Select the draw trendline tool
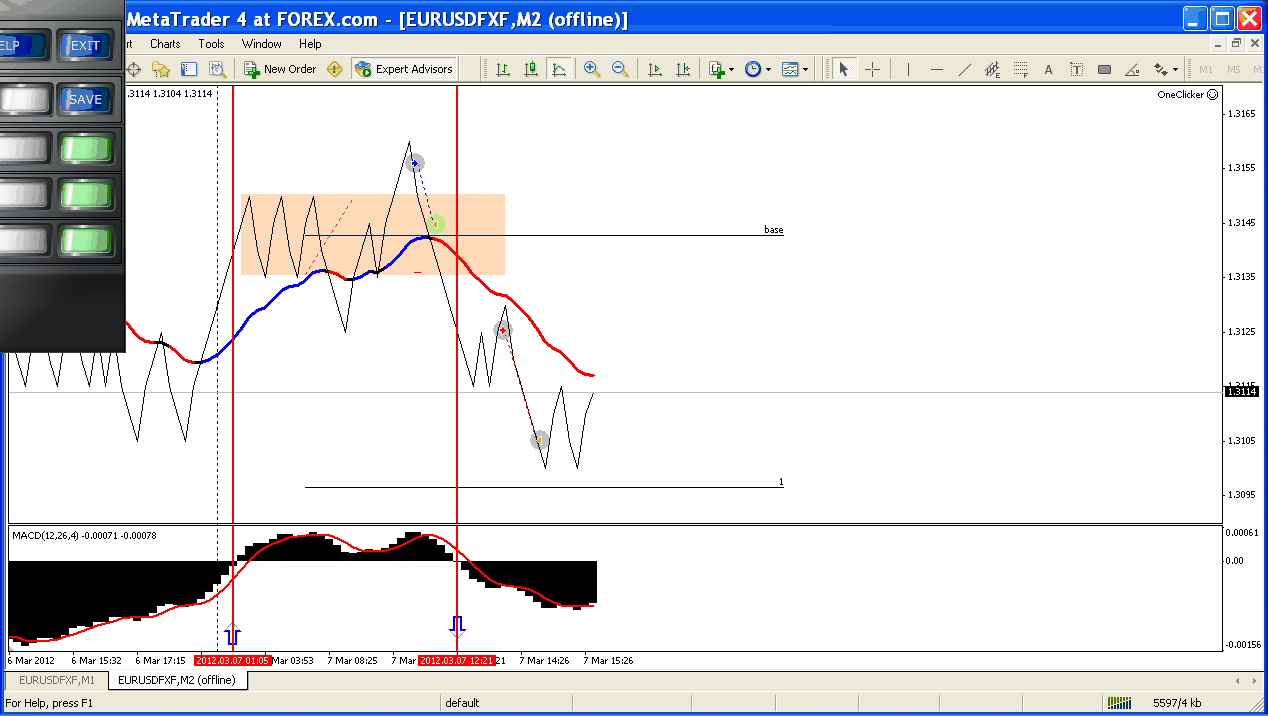The image size is (1268, 716). [x=964, y=69]
